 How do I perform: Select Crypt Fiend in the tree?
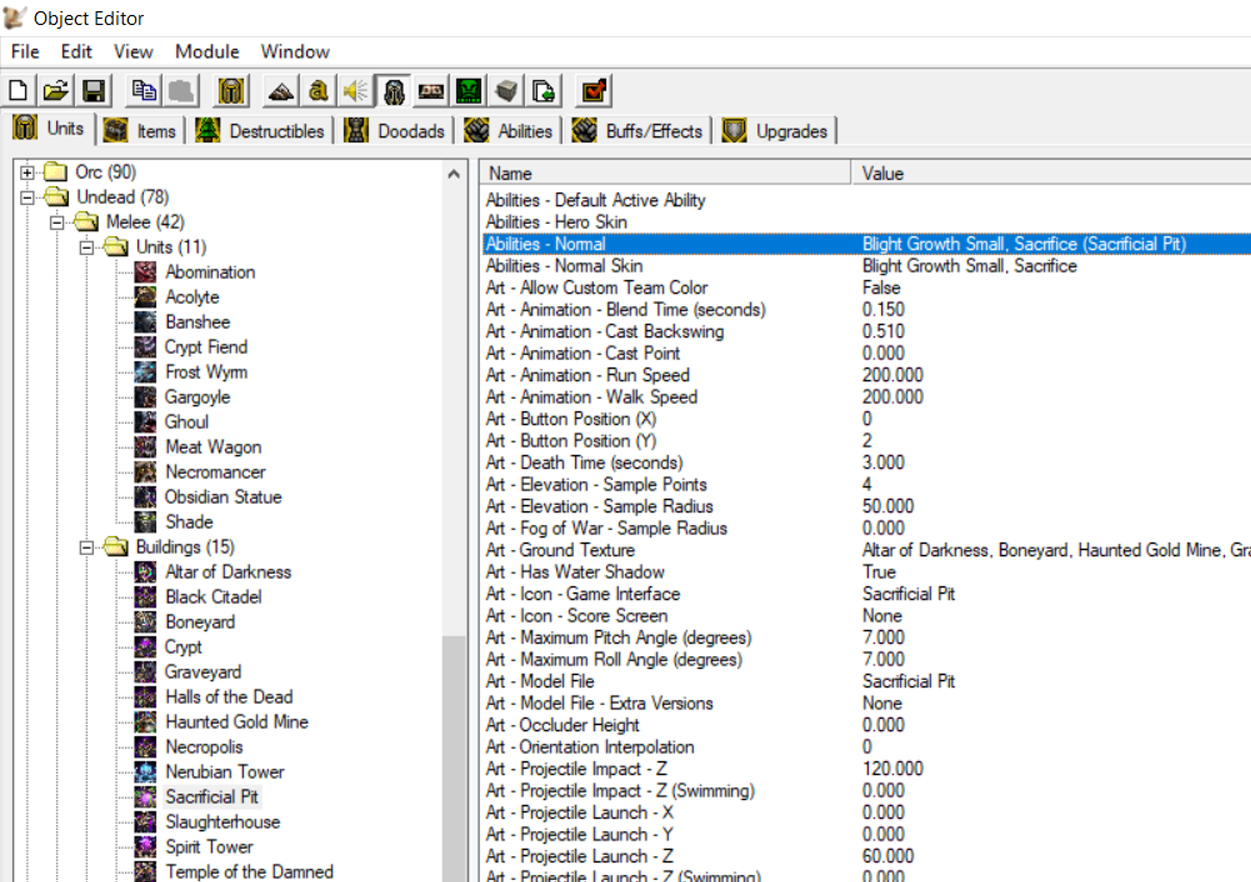pos(206,347)
